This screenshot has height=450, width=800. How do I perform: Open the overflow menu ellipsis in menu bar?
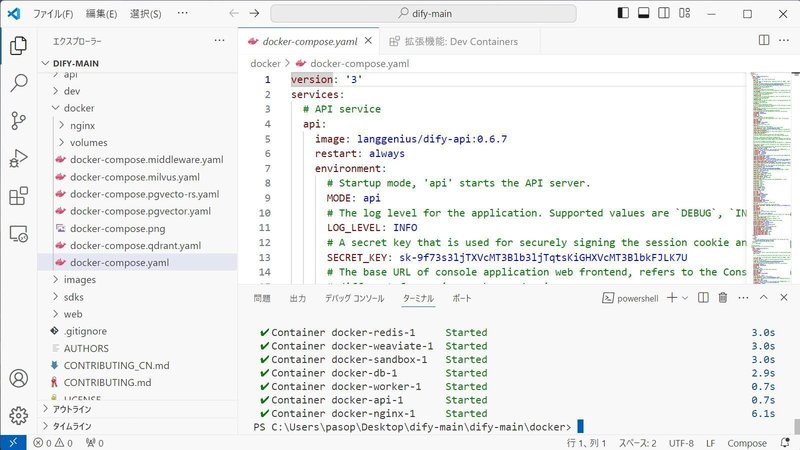[183, 13]
